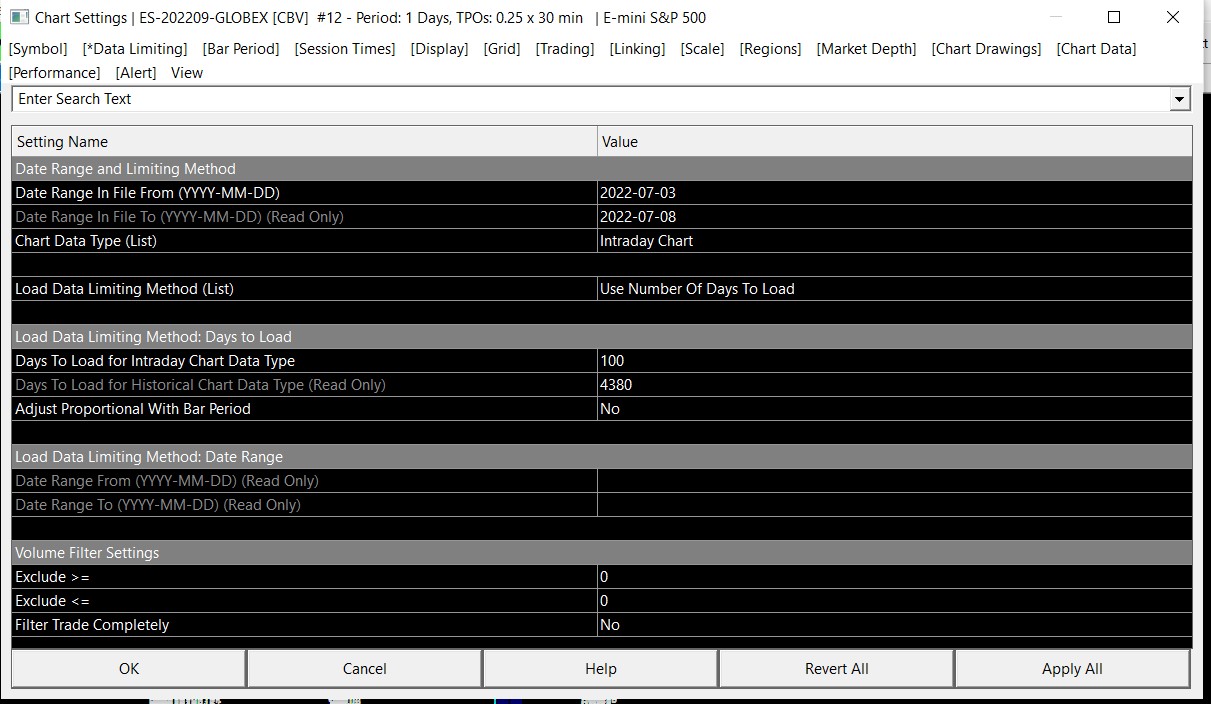Viewport: 1211px width, 704px height.
Task: Open Load Data Limiting Method list value
Action: (895, 289)
